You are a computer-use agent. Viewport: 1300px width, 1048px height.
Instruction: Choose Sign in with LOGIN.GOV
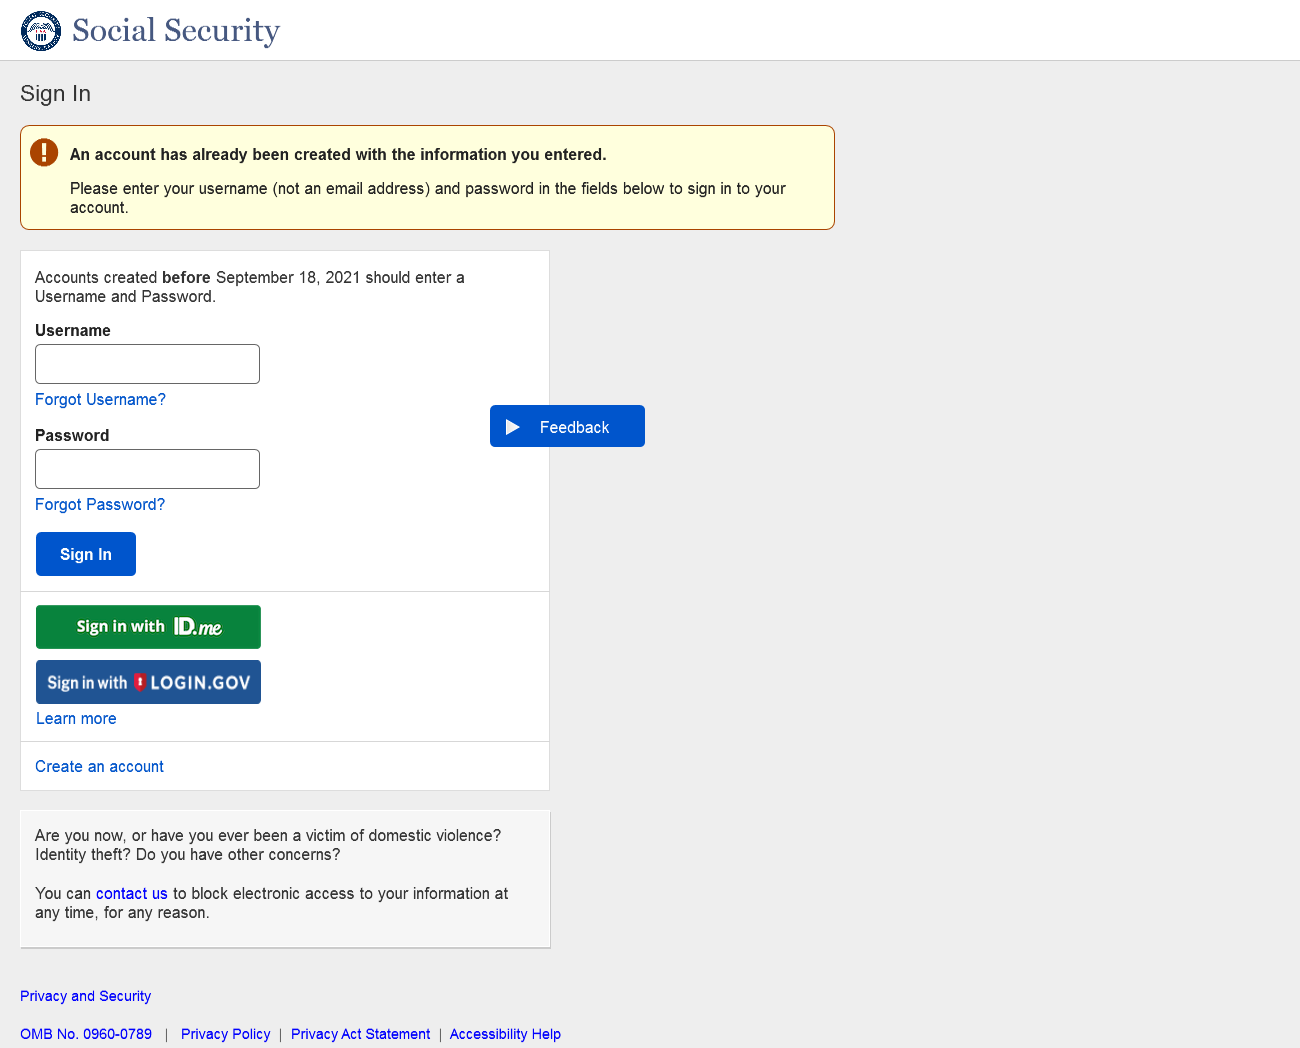[148, 683]
